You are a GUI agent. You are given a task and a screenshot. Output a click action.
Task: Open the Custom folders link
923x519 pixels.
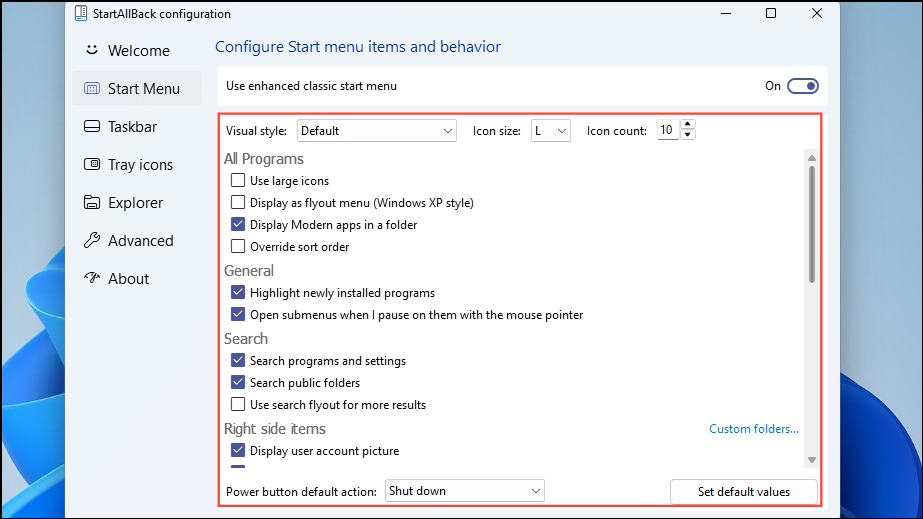753,428
